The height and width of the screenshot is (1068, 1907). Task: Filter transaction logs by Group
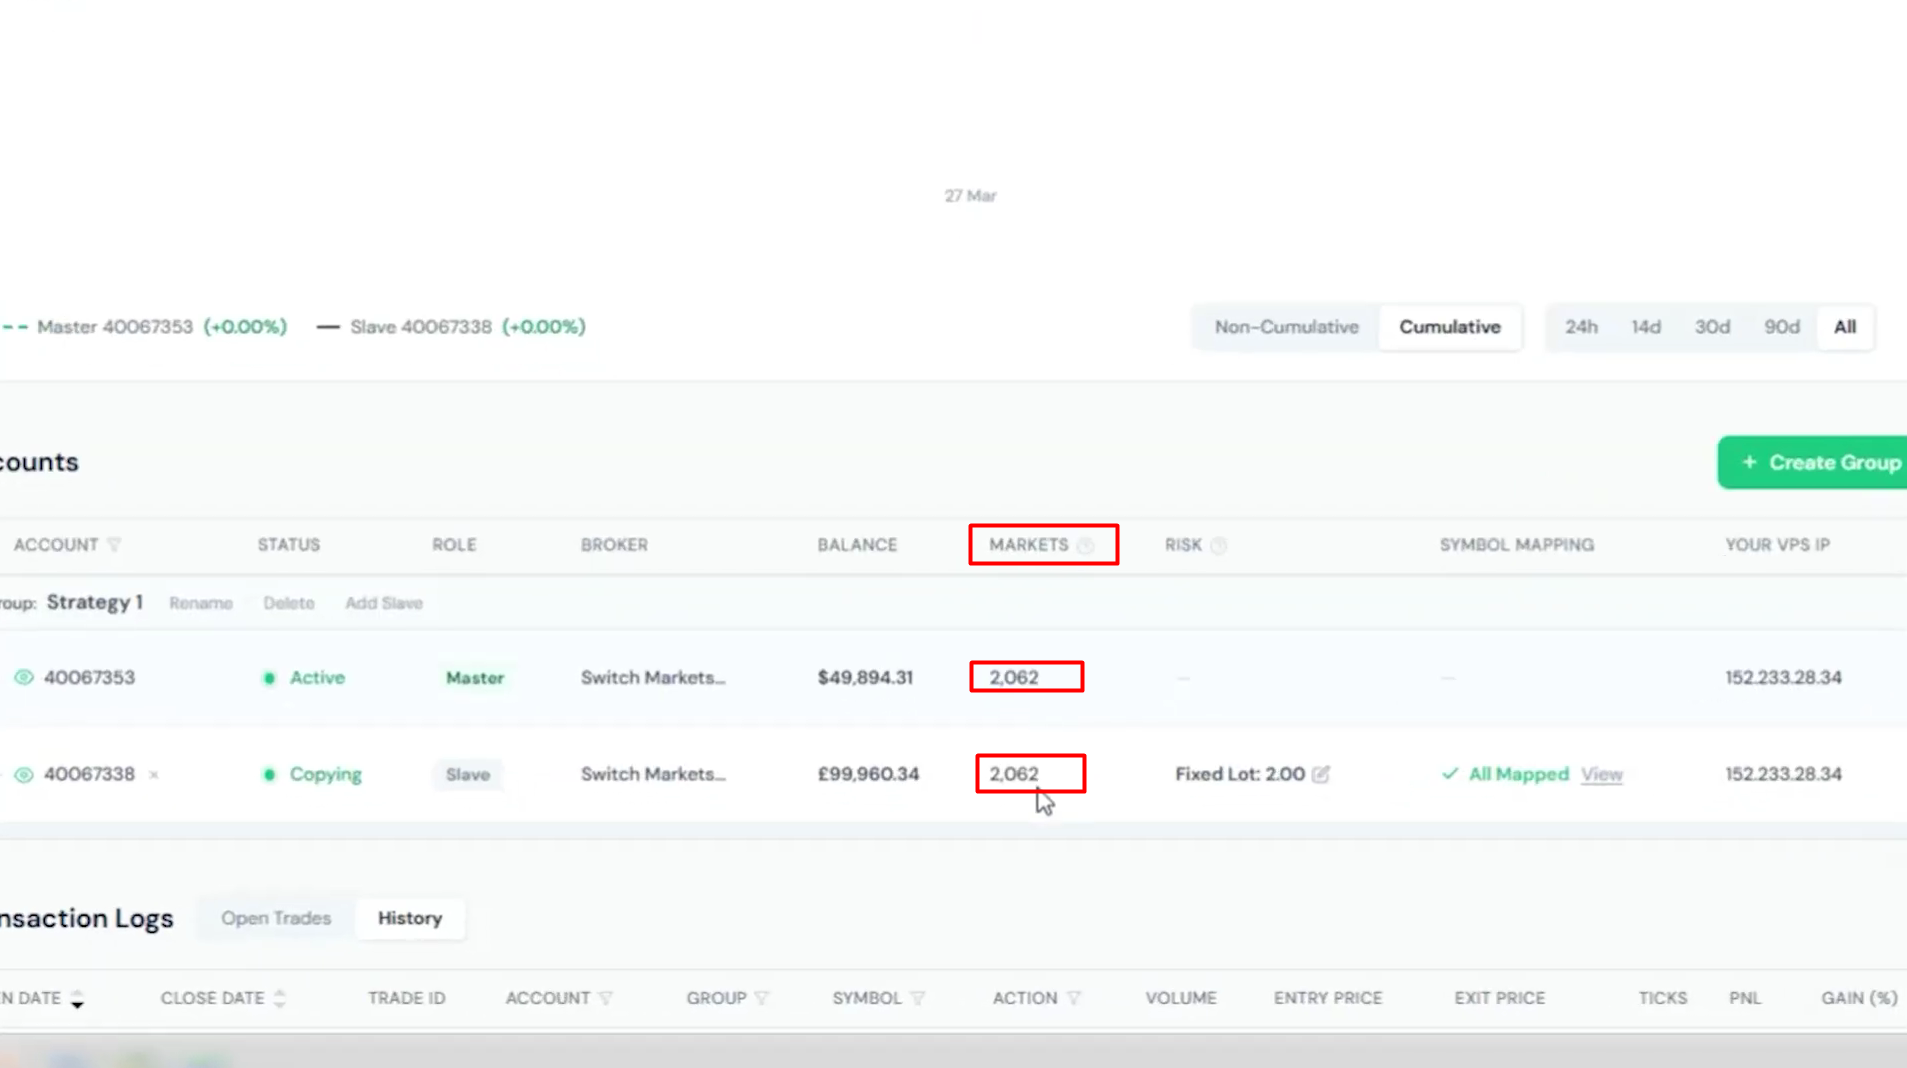tap(762, 998)
